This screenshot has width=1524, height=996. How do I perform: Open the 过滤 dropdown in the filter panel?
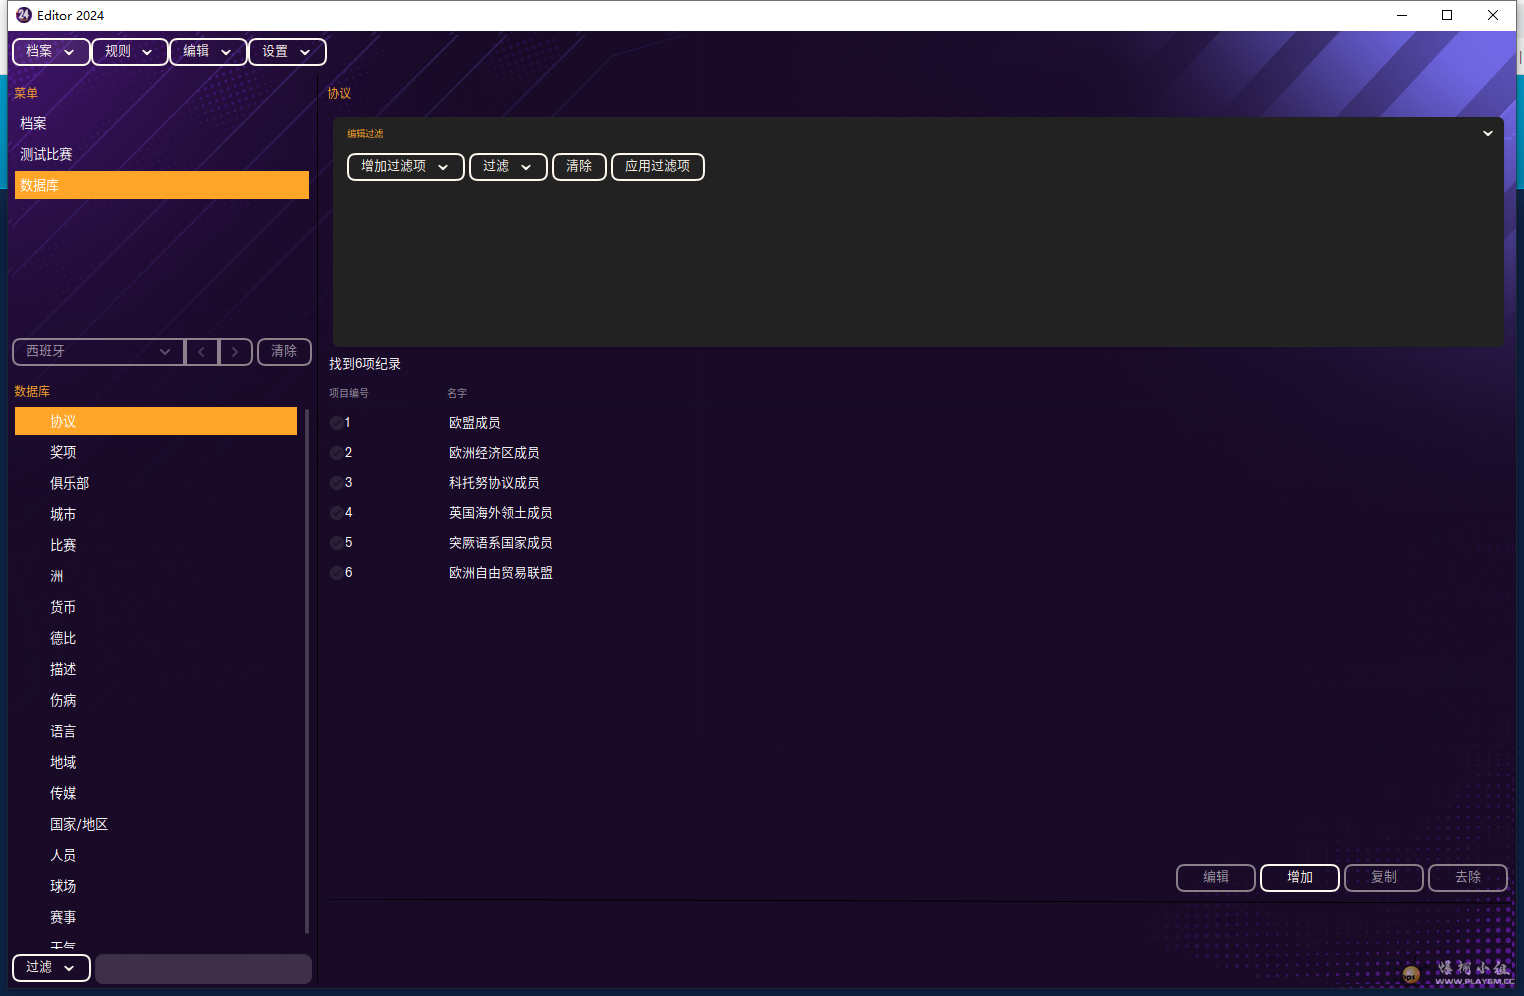click(507, 167)
